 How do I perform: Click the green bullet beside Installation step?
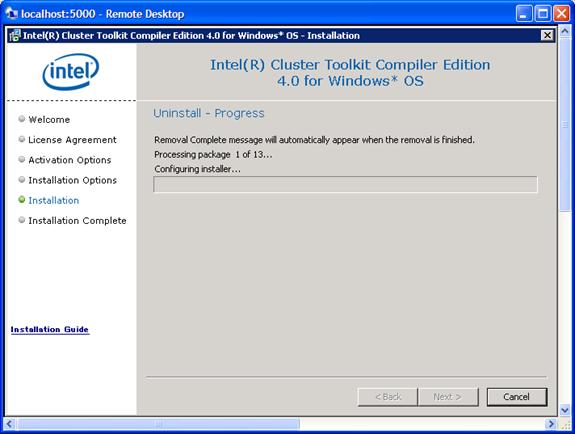(x=22, y=199)
